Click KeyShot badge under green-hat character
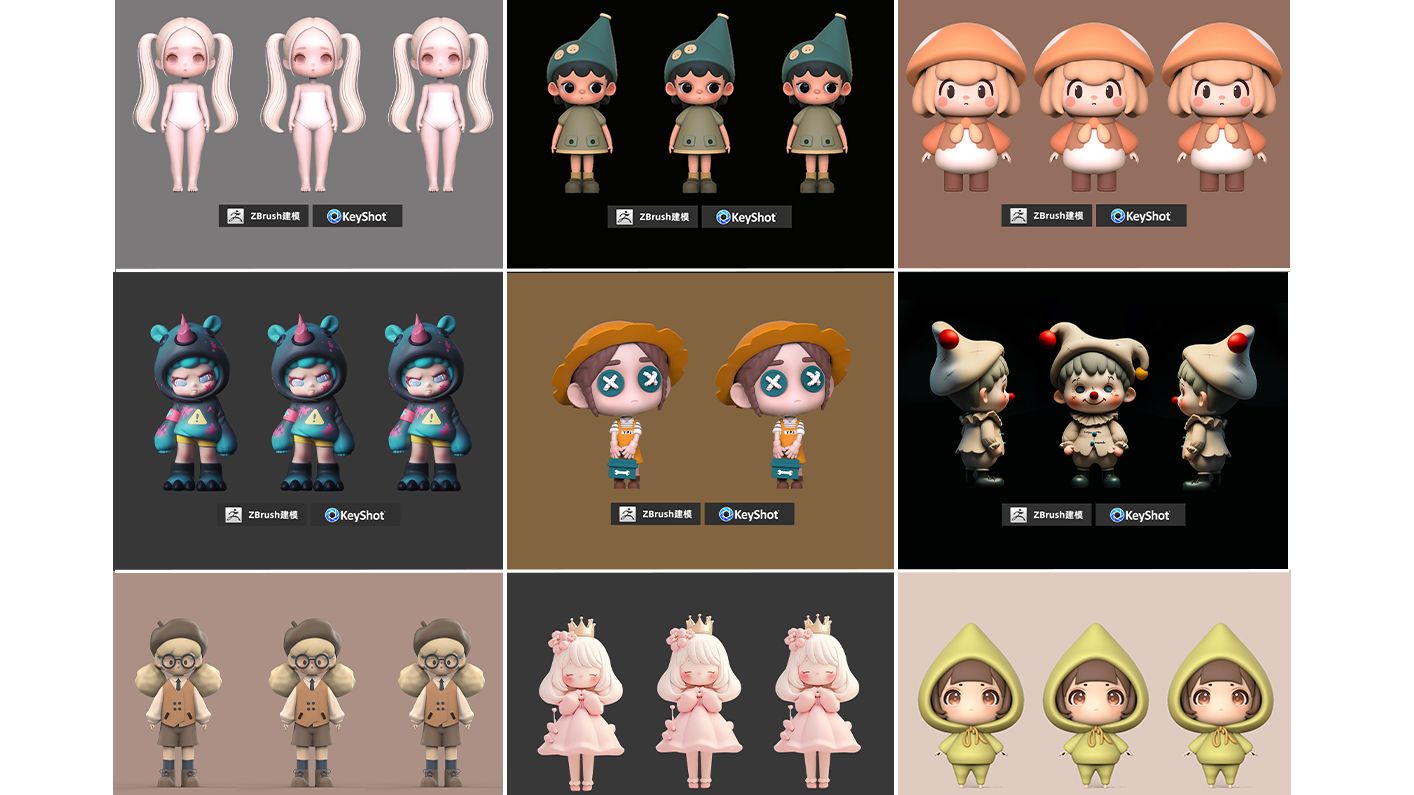Viewport: 1414px width, 795px height. (x=746, y=217)
